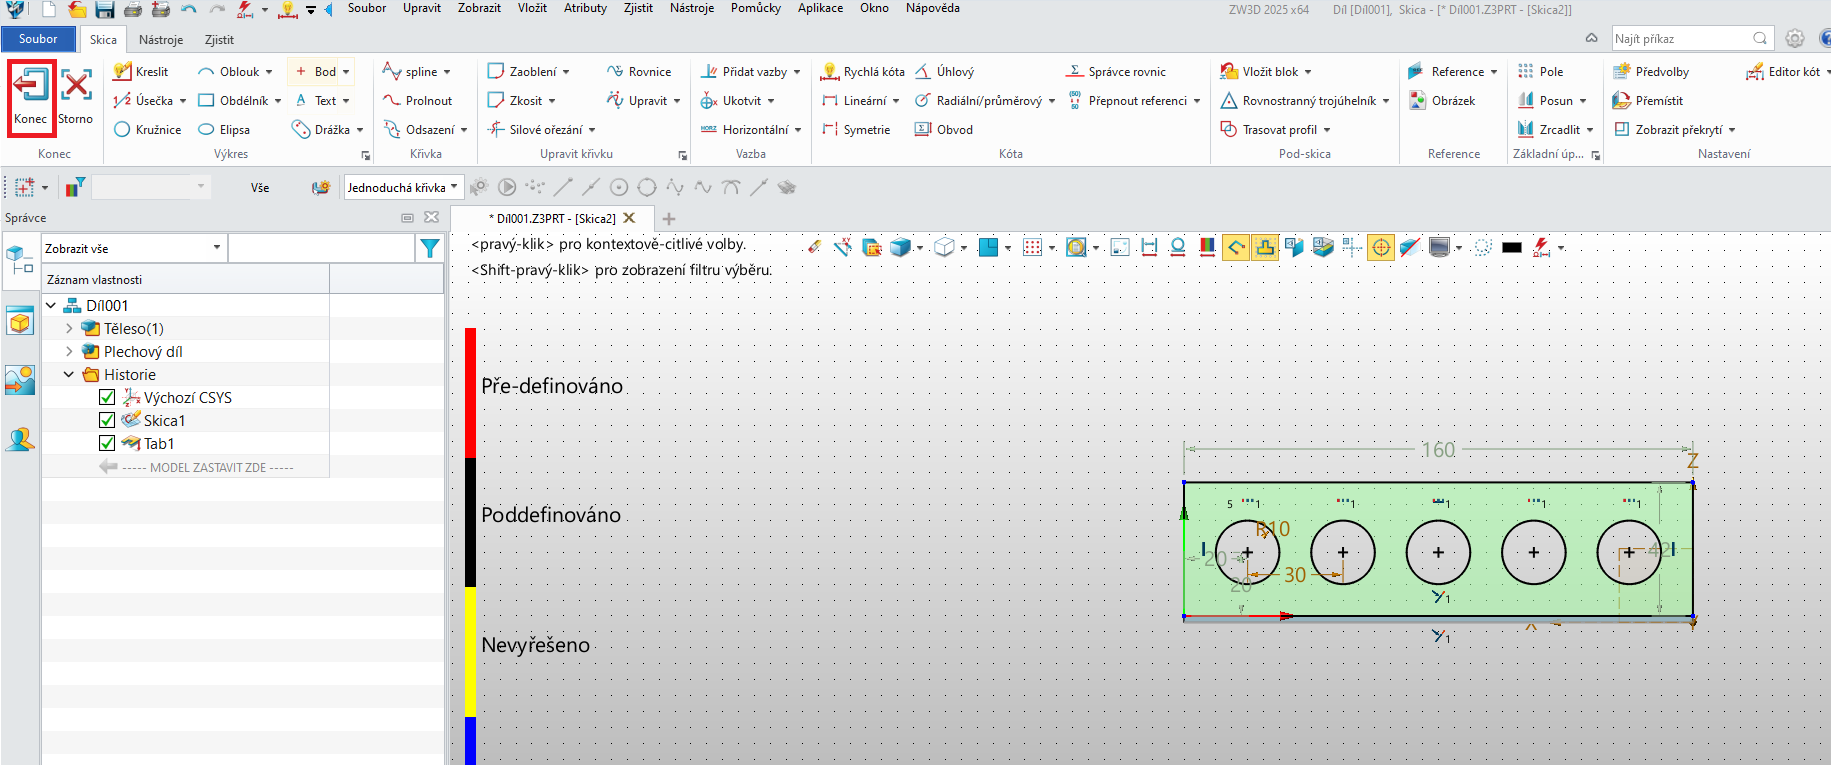Viewport: 1831px width, 765px height.
Task: Open the Zobrazit vše dropdown
Action: [133, 248]
